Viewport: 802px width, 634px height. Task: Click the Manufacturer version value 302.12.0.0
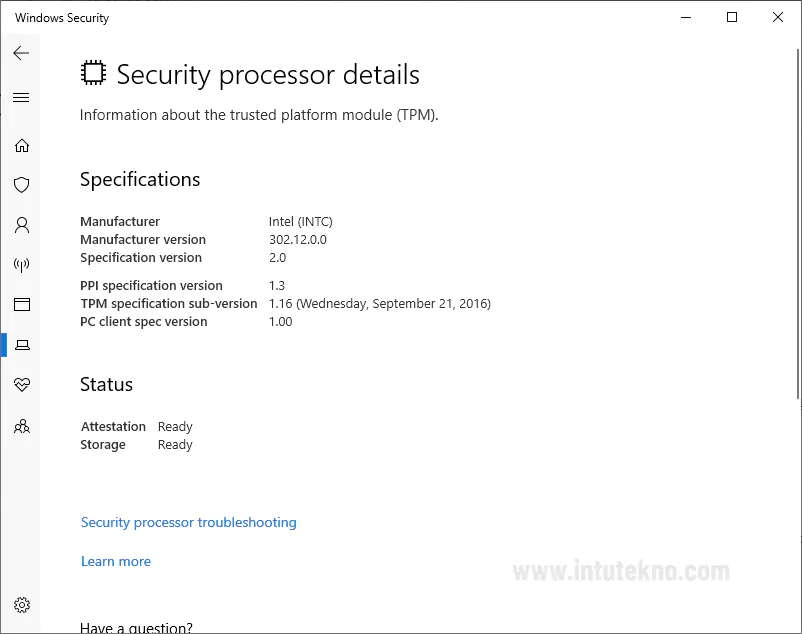pyautogui.click(x=298, y=240)
